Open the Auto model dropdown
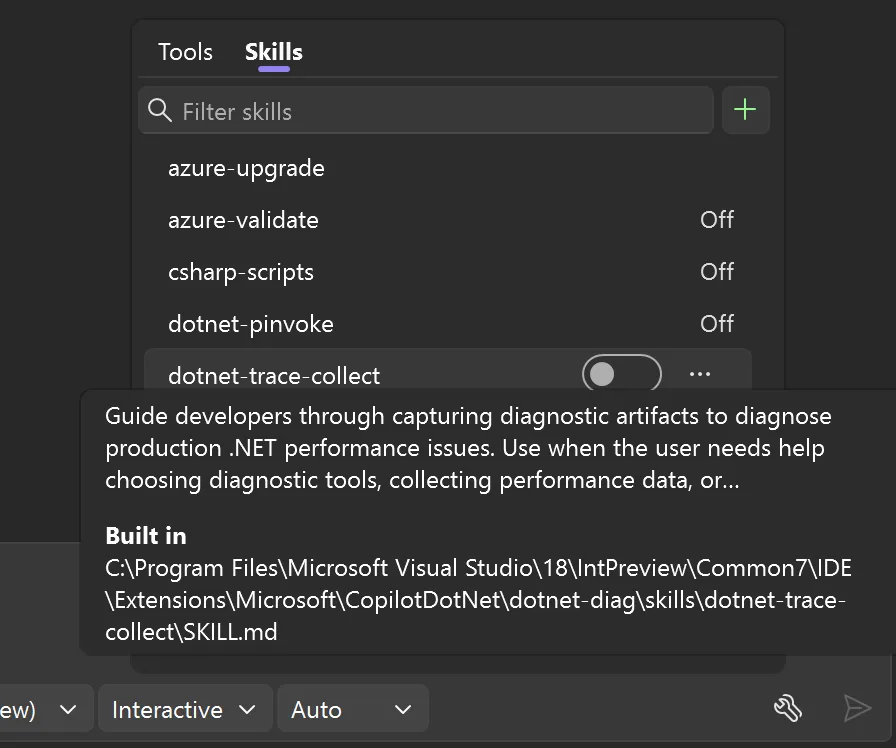The image size is (896, 748). tap(353, 709)
